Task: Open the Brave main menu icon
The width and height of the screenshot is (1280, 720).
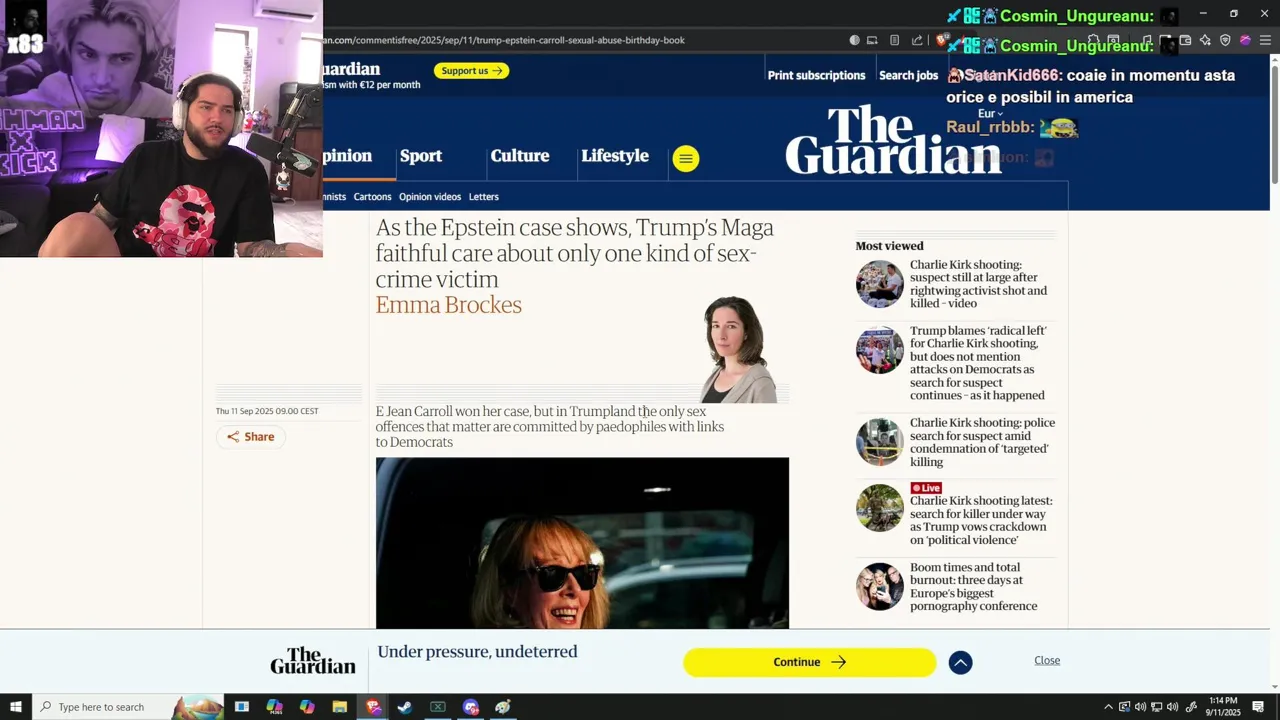Action: coord(1265,40)
